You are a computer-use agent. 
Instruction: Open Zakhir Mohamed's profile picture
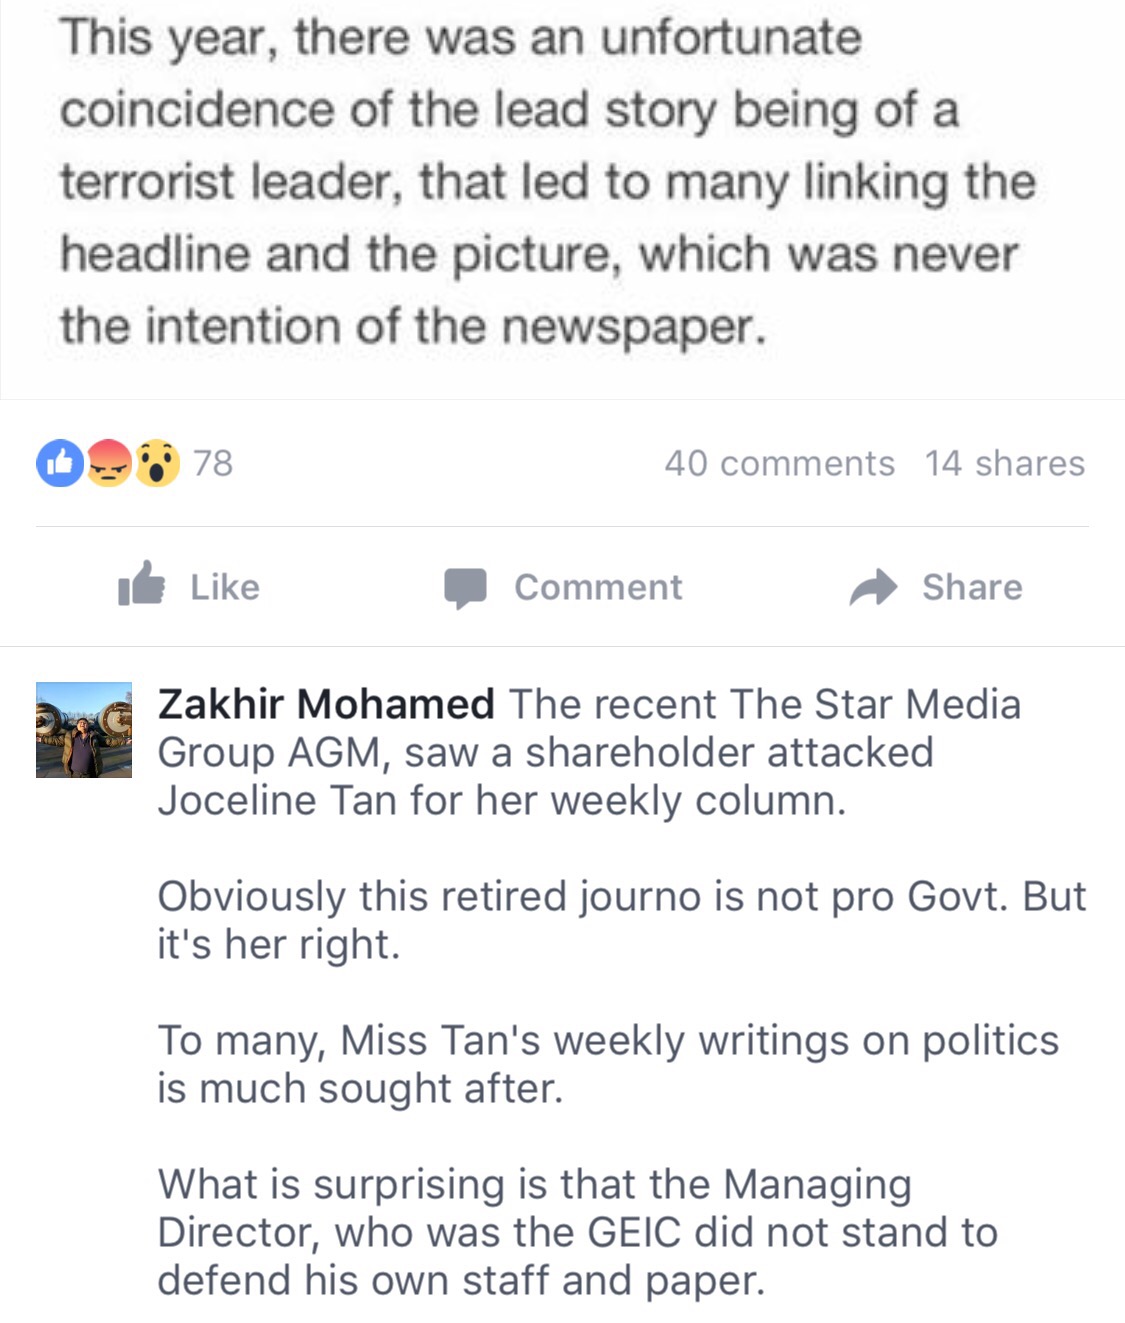(x=84, y=730)
